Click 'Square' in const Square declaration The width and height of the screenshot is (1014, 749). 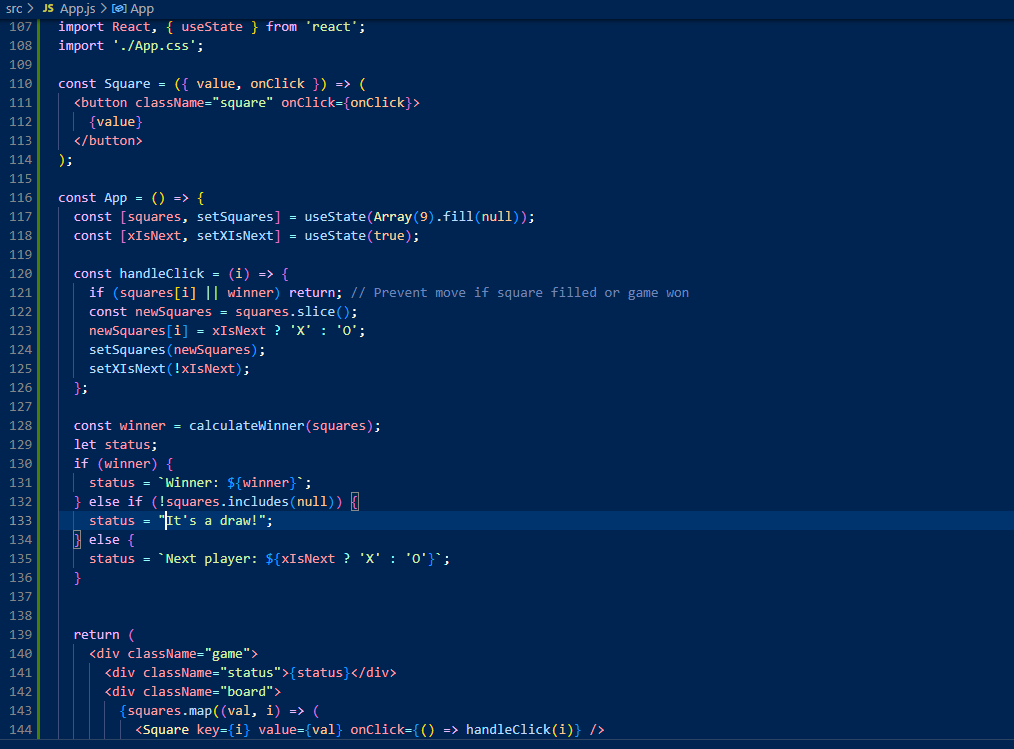tap(127, 83)
